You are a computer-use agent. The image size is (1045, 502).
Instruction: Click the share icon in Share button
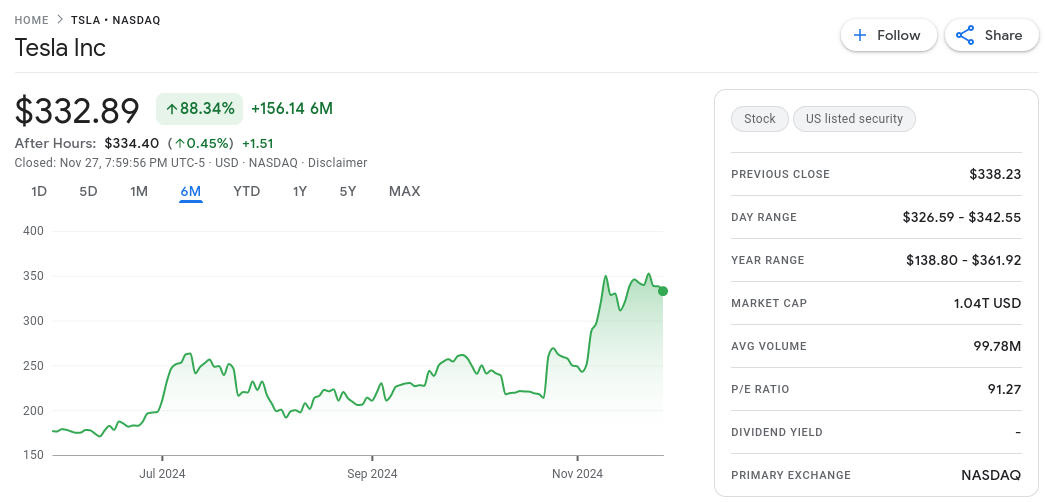tap(965, 35)
